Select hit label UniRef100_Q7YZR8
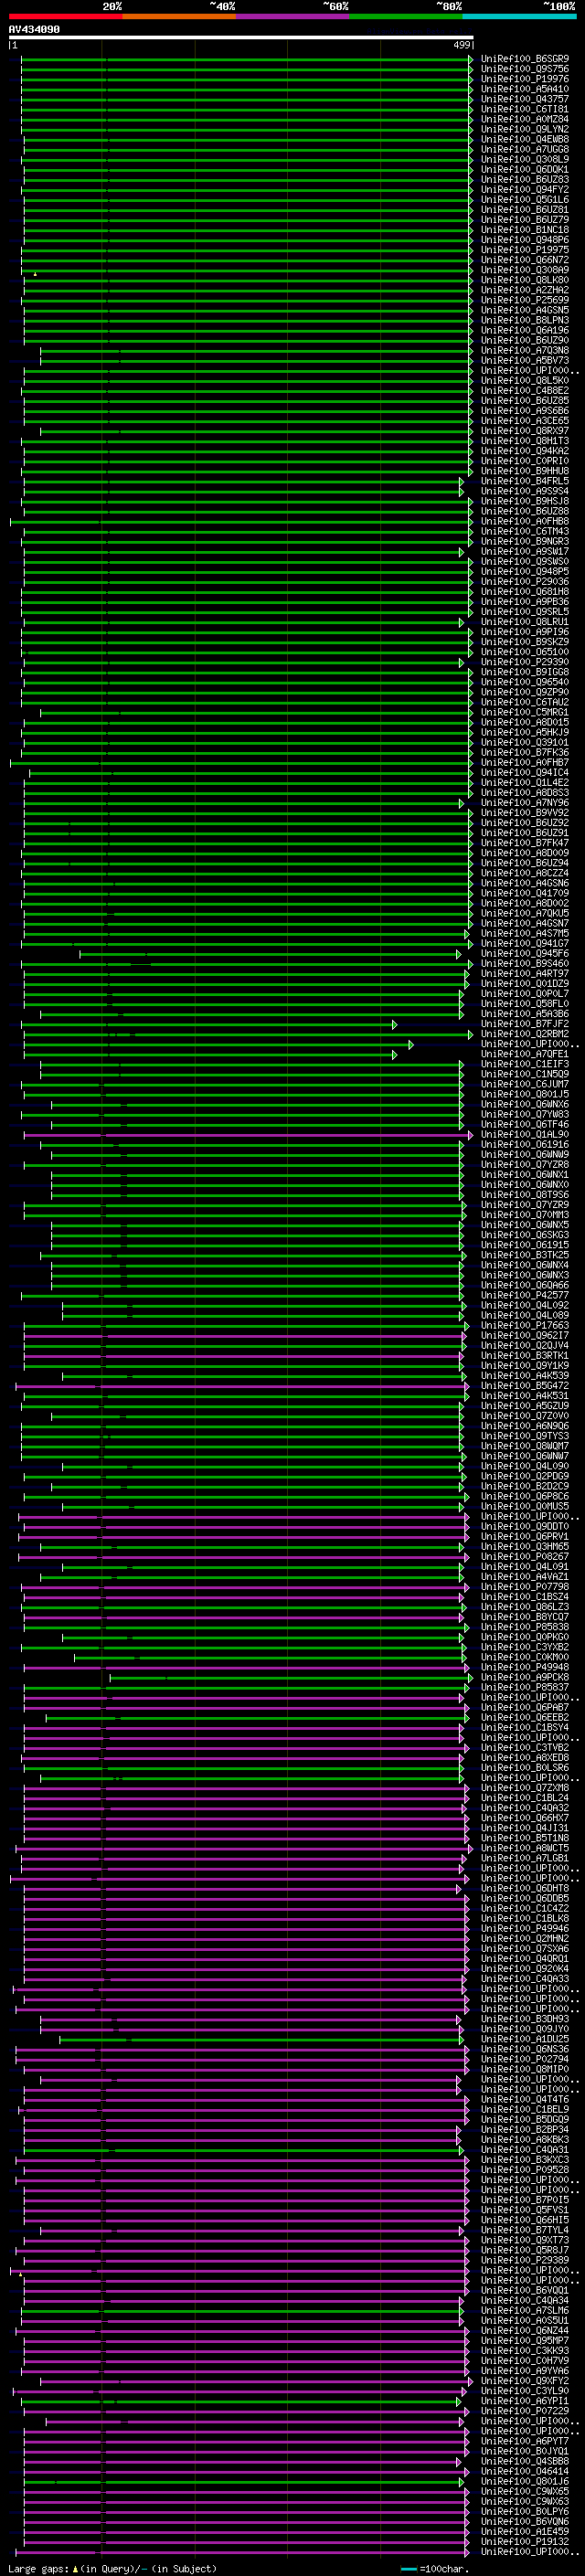 click(x=525, y=1165)
